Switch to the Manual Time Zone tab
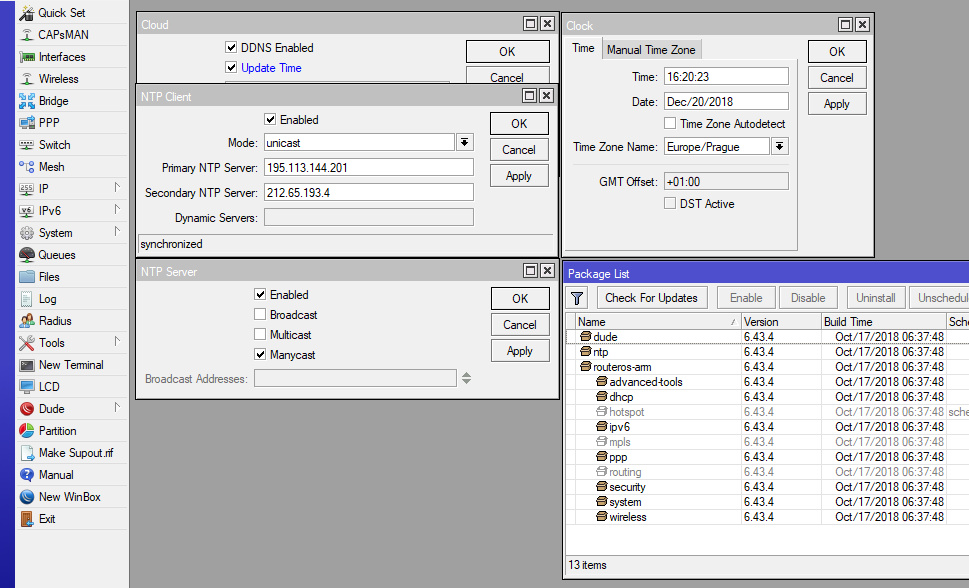The height and width of the screenshot is (588, 969). tap(651, 50)
